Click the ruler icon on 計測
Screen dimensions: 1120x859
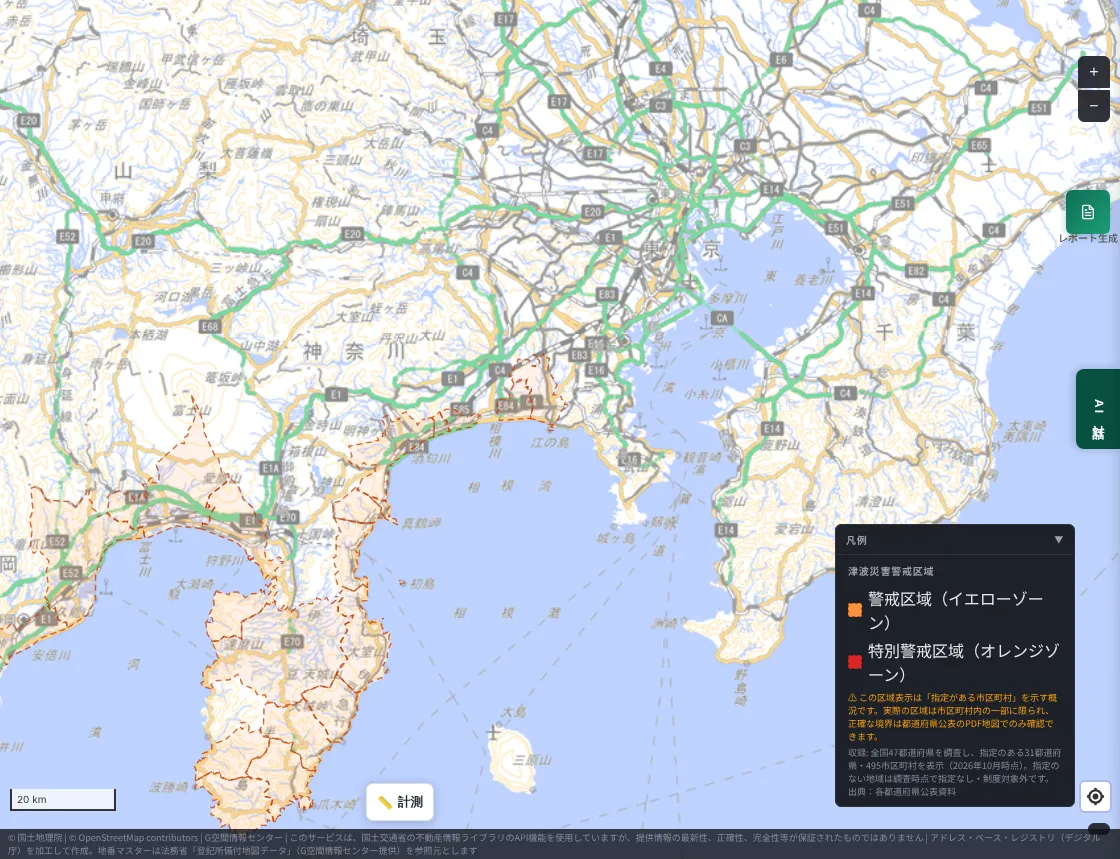pos(384,803)
